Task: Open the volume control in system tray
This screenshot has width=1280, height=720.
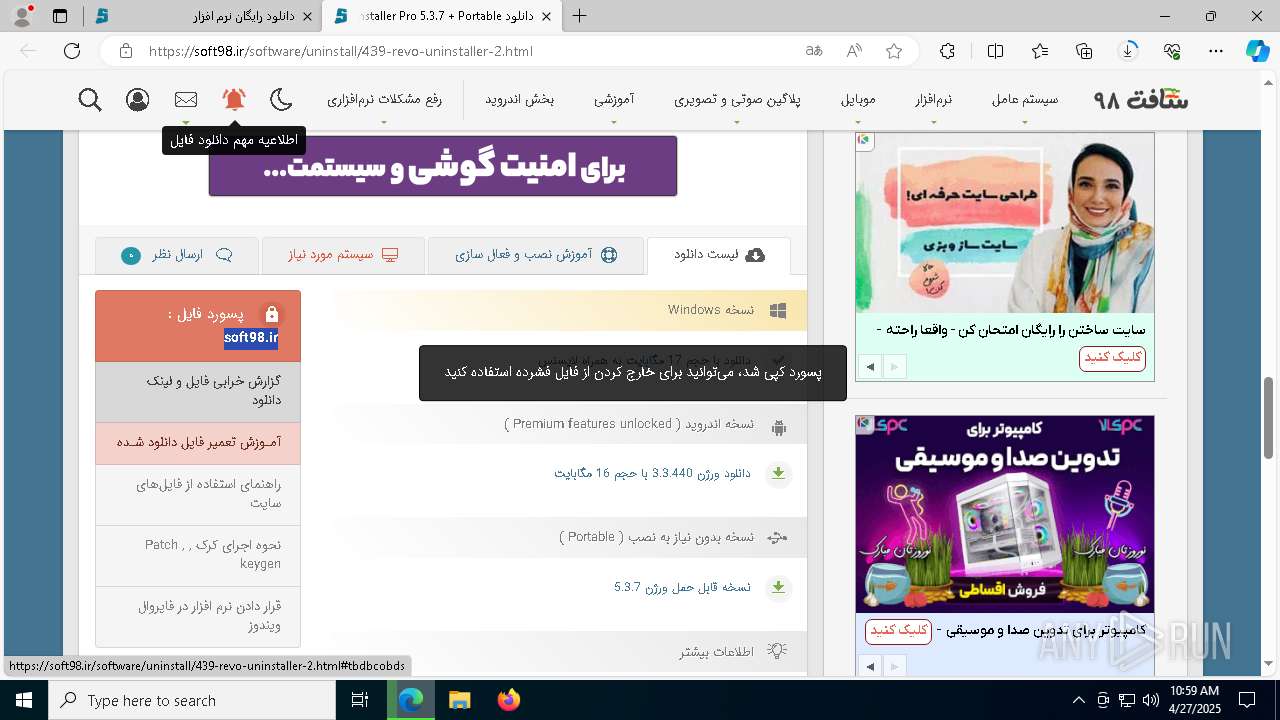Action: pyautogui.click(x=1150, y=700)
